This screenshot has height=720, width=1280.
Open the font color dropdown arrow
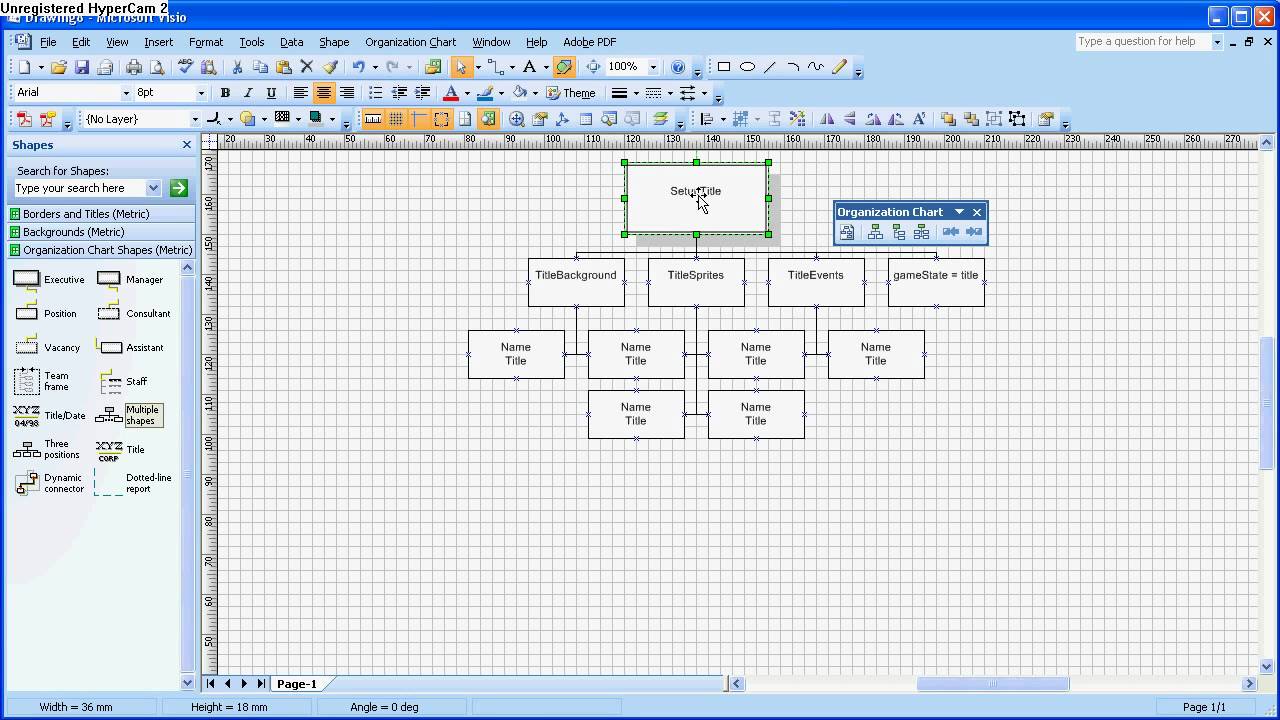coord(466,93)
